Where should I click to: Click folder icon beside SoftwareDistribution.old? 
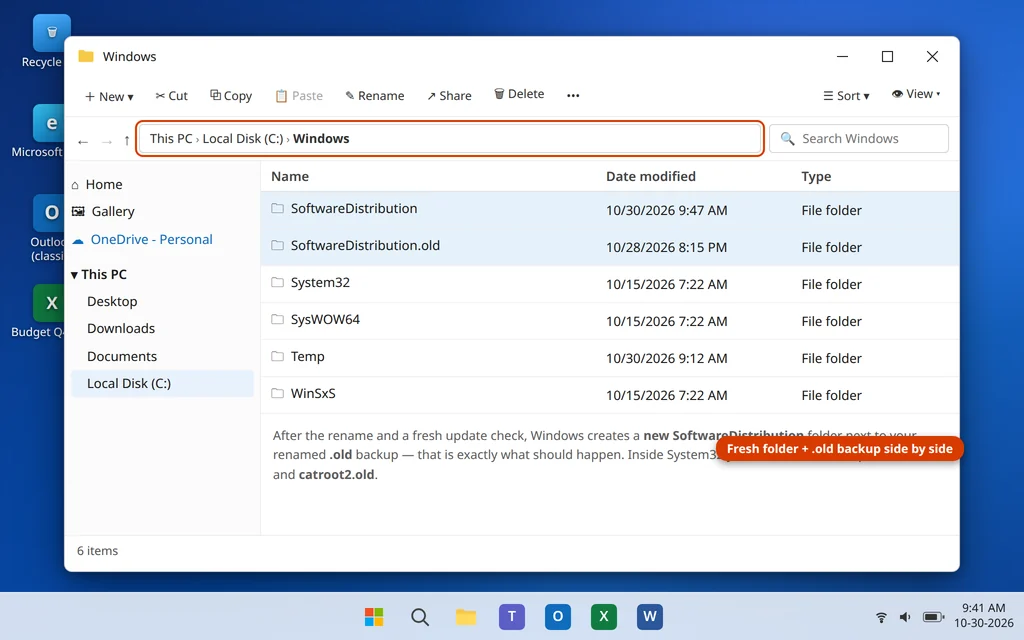[x=278, y=245]
